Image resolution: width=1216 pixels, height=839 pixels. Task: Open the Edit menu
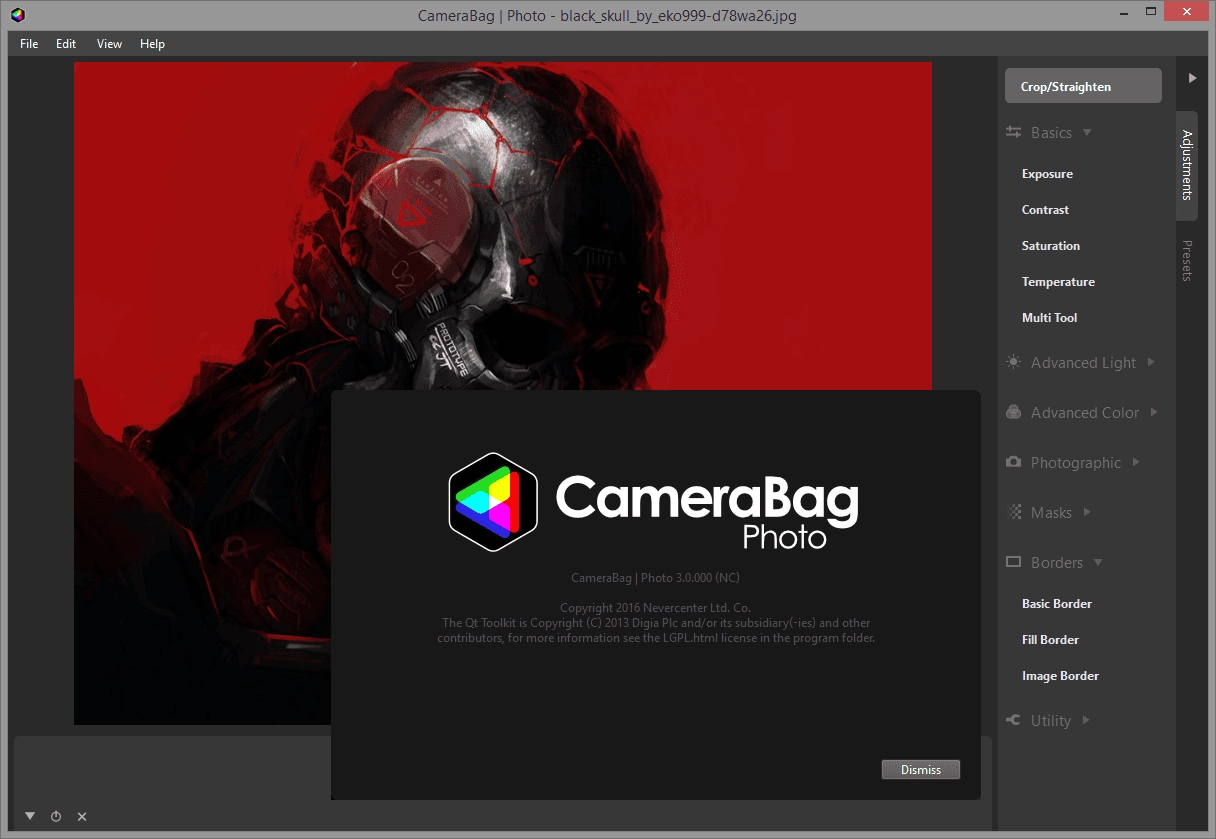click(66, 44)
